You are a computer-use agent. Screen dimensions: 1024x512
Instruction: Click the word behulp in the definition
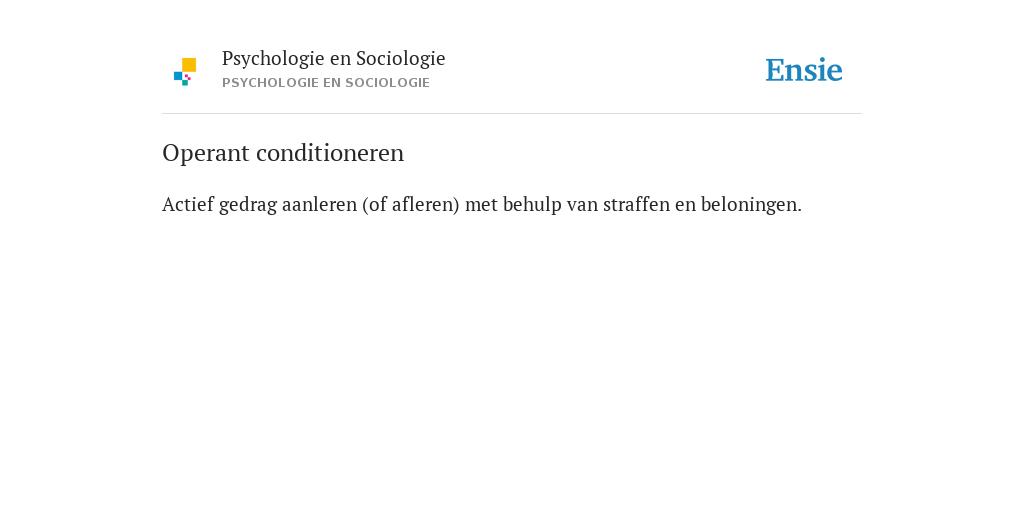click(x=532, y=205)
